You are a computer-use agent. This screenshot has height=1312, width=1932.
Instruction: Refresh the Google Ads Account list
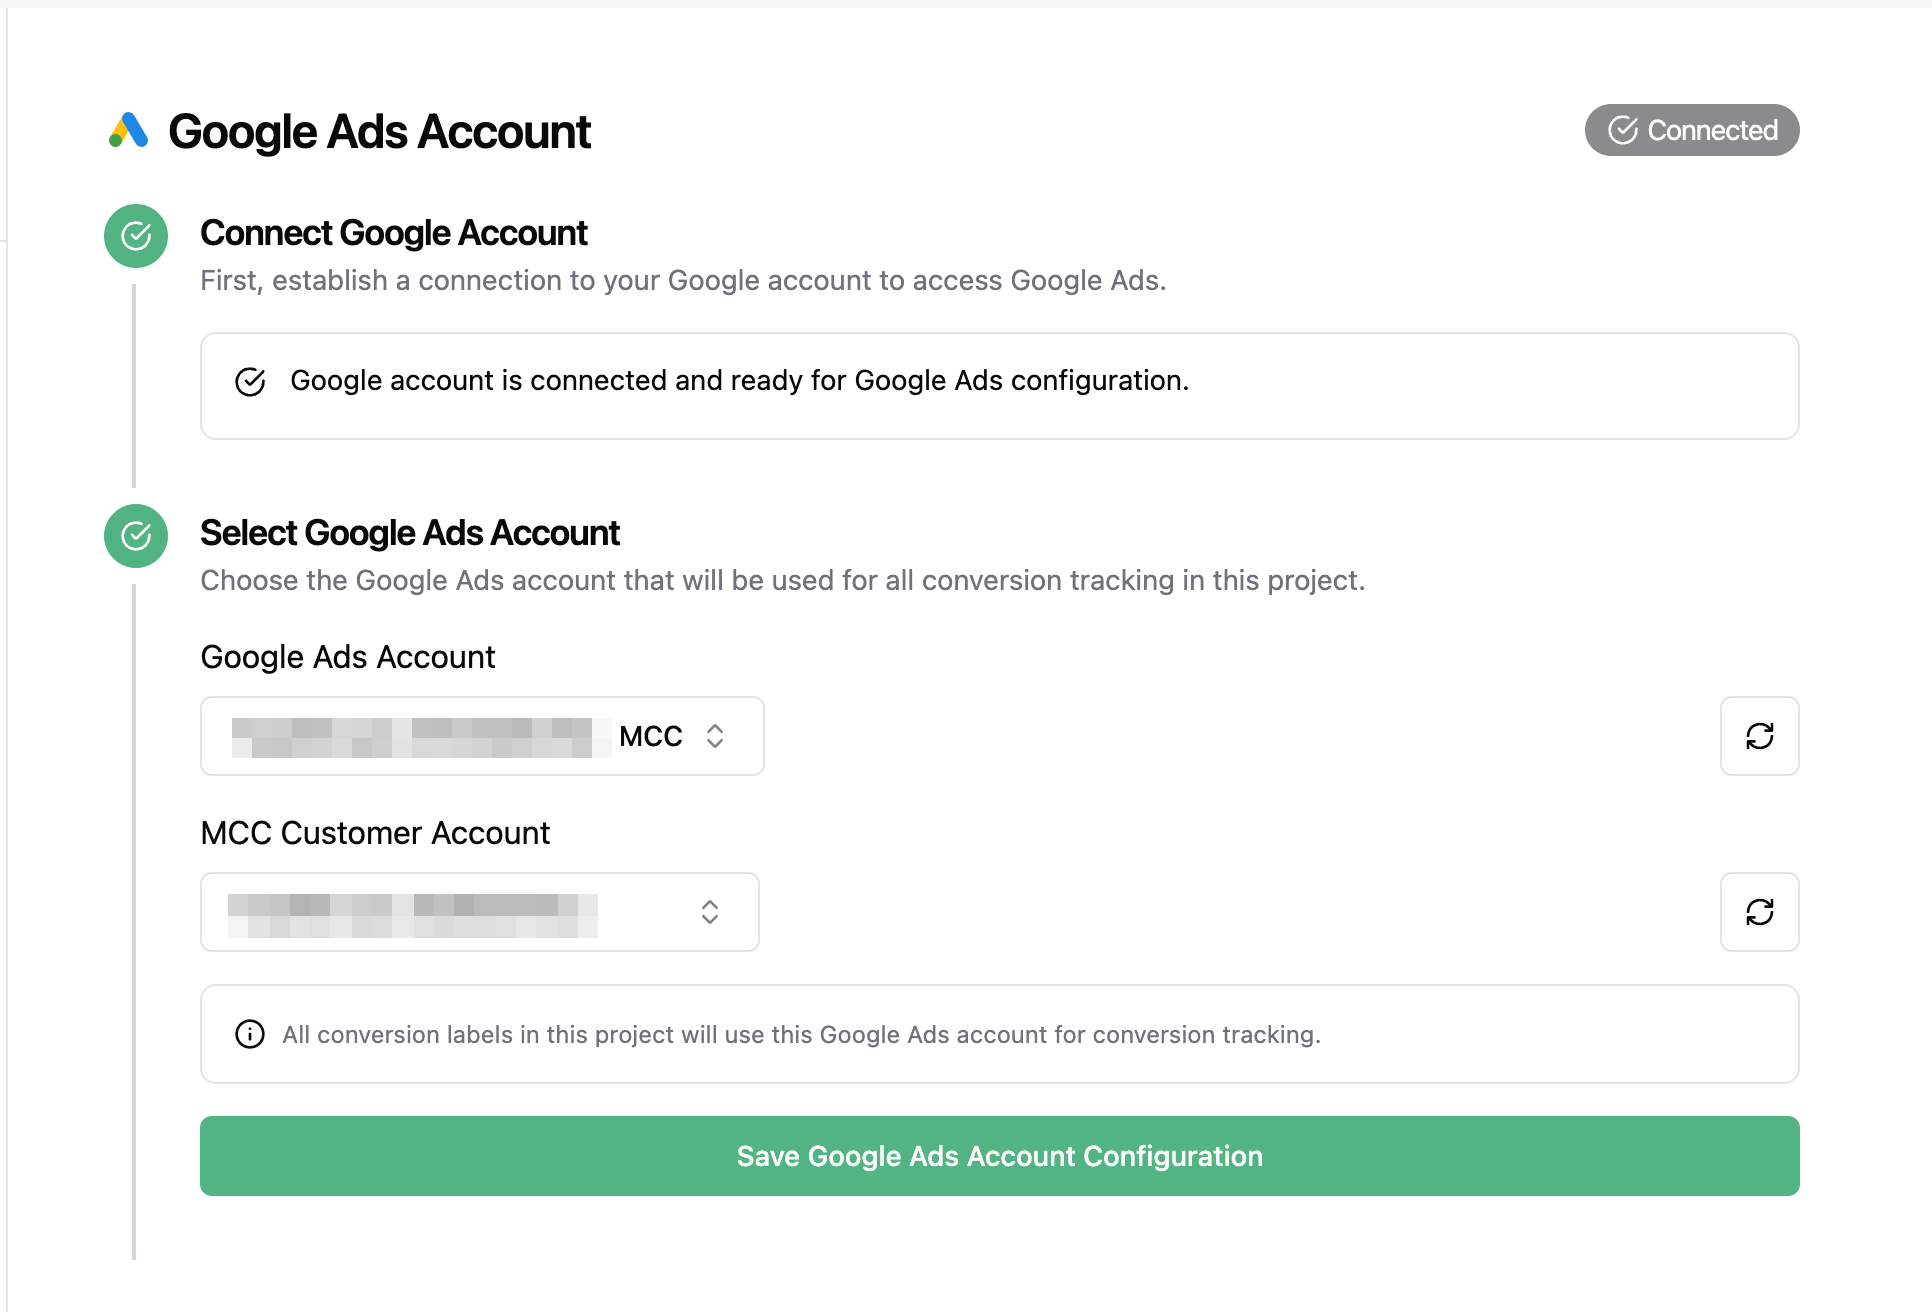(1759, 736)
